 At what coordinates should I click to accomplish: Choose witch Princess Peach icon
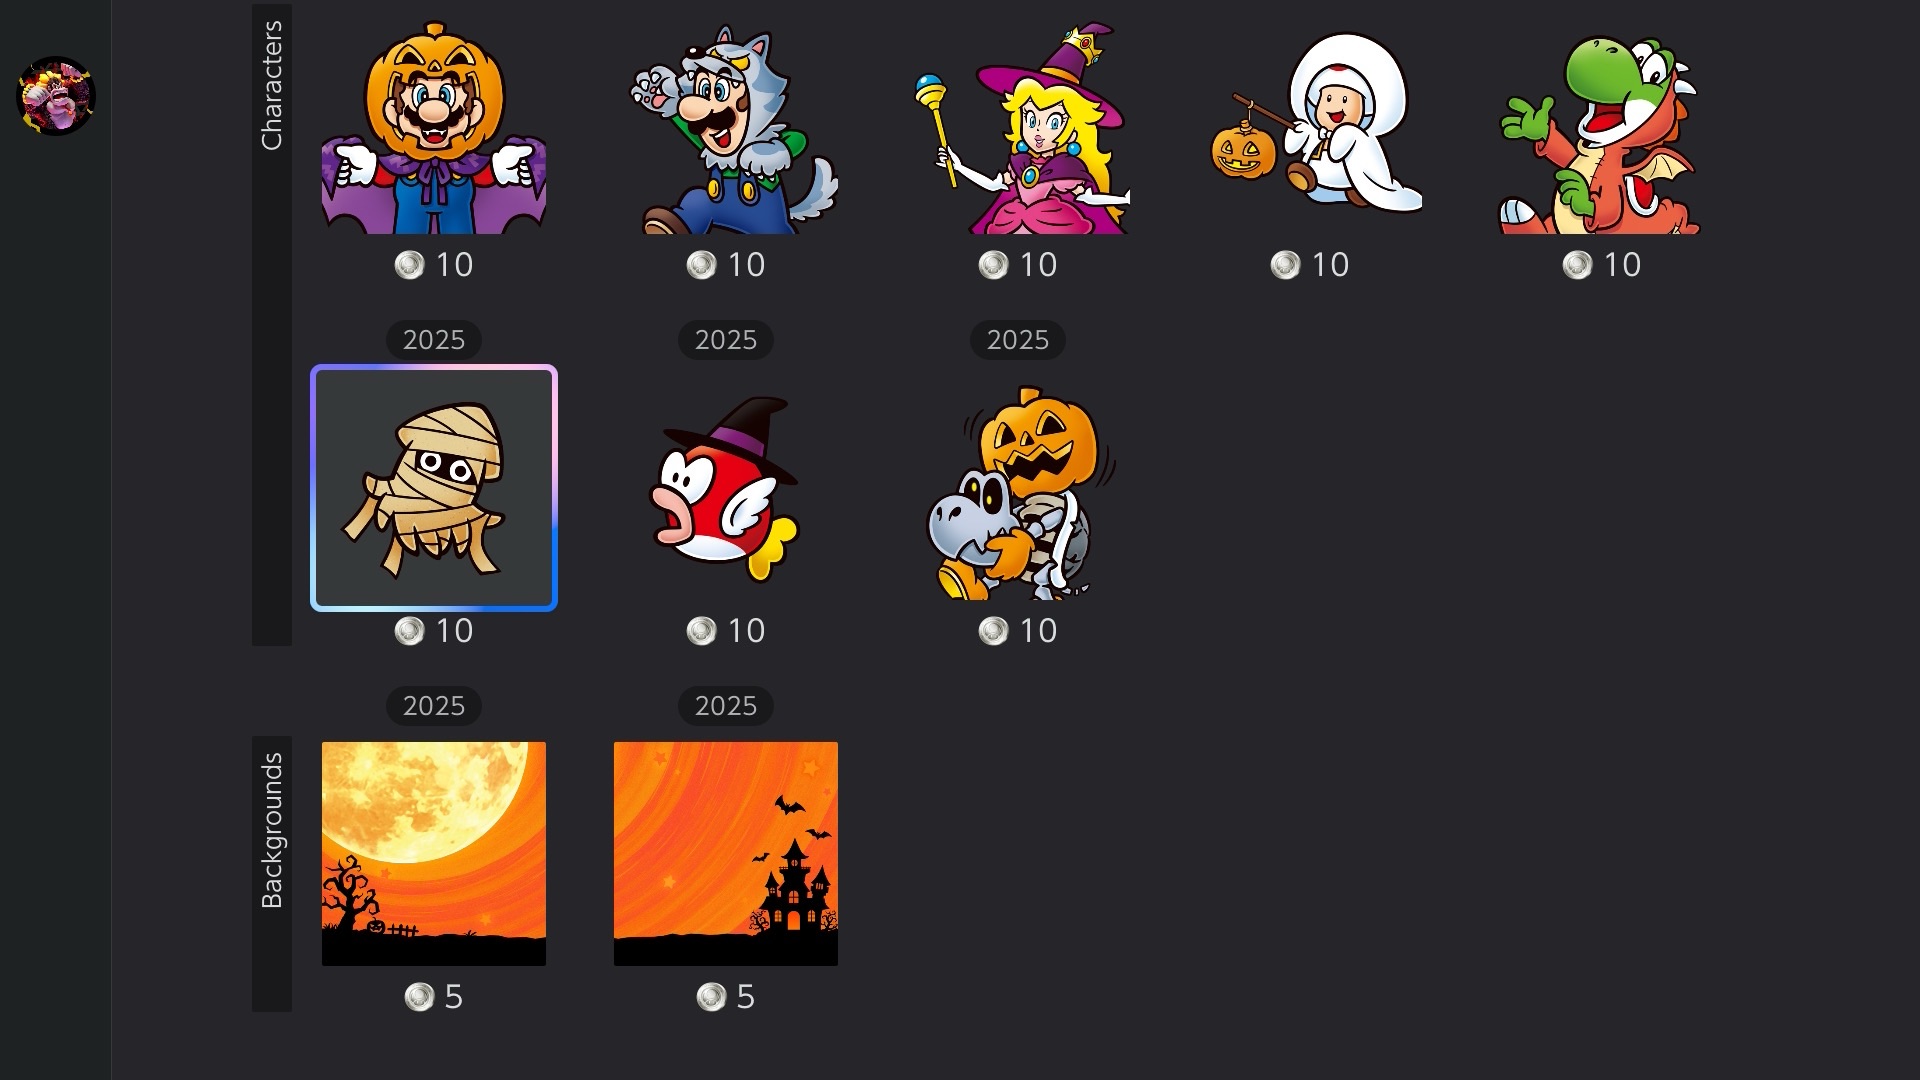(x=1021, y=128)
